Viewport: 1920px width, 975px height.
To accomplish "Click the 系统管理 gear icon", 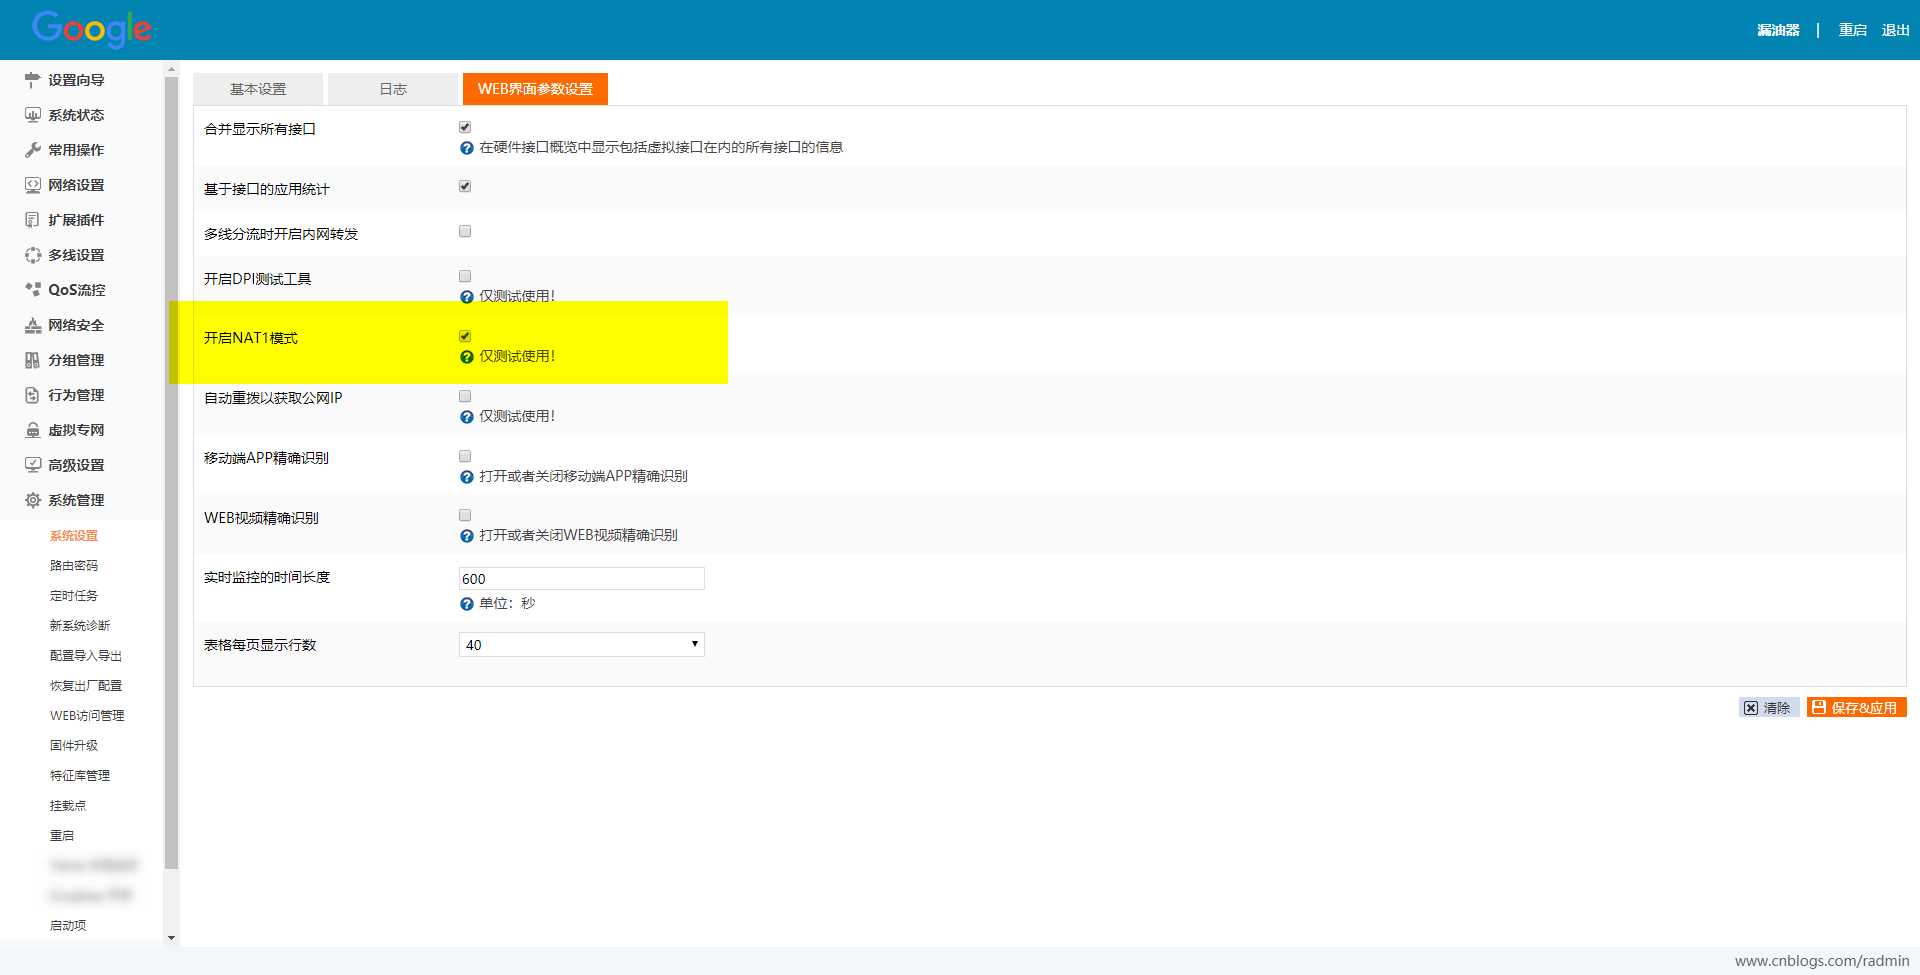I will pos(32,500).
